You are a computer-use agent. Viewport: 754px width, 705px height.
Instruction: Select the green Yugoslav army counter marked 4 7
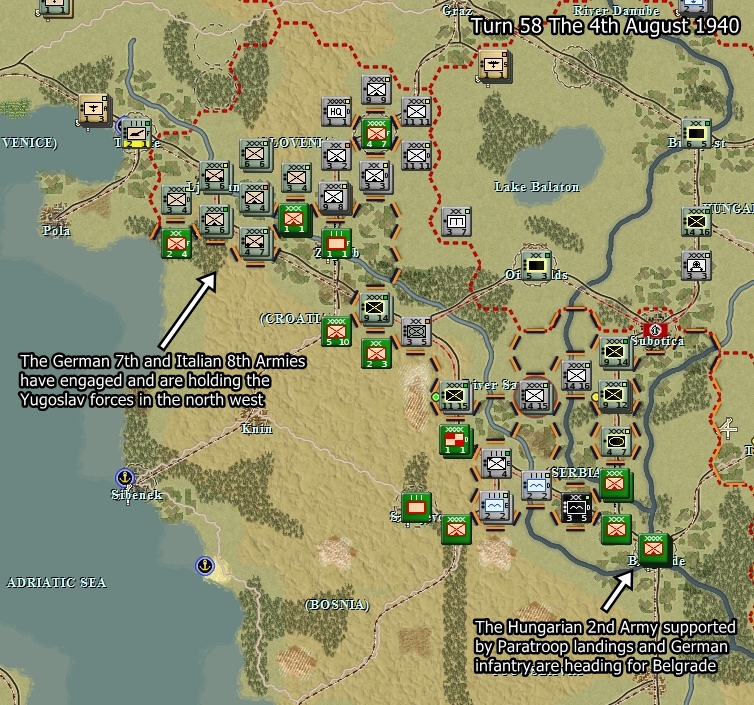tap(376, 133)
